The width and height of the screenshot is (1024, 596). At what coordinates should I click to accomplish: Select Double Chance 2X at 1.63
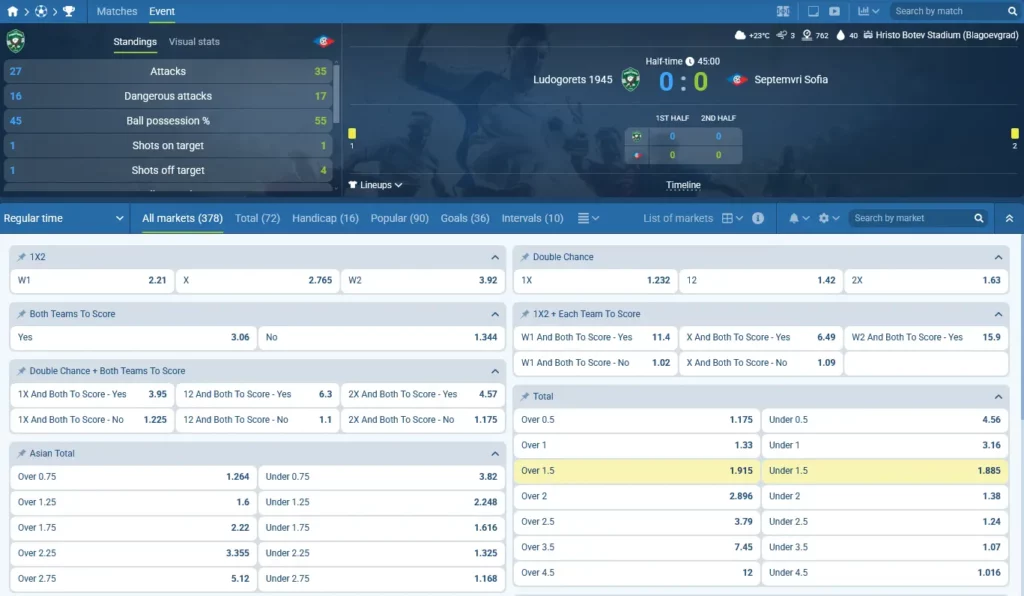[926, 280]
